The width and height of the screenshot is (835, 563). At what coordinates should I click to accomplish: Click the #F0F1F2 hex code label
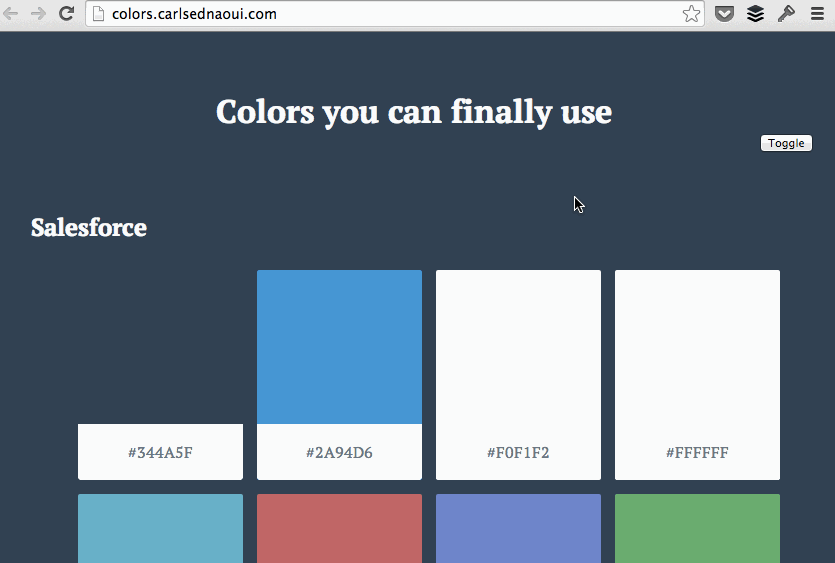518,452
